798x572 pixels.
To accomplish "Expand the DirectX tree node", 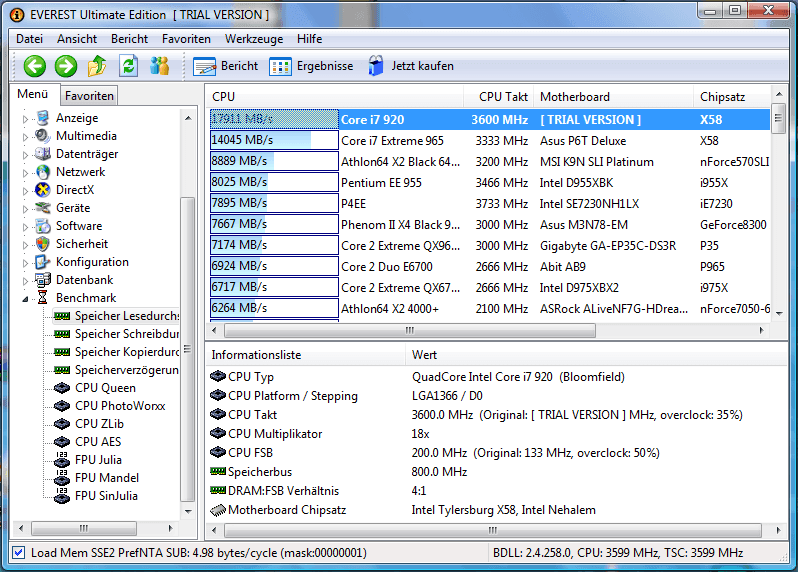I will click(x=25, y=191).
